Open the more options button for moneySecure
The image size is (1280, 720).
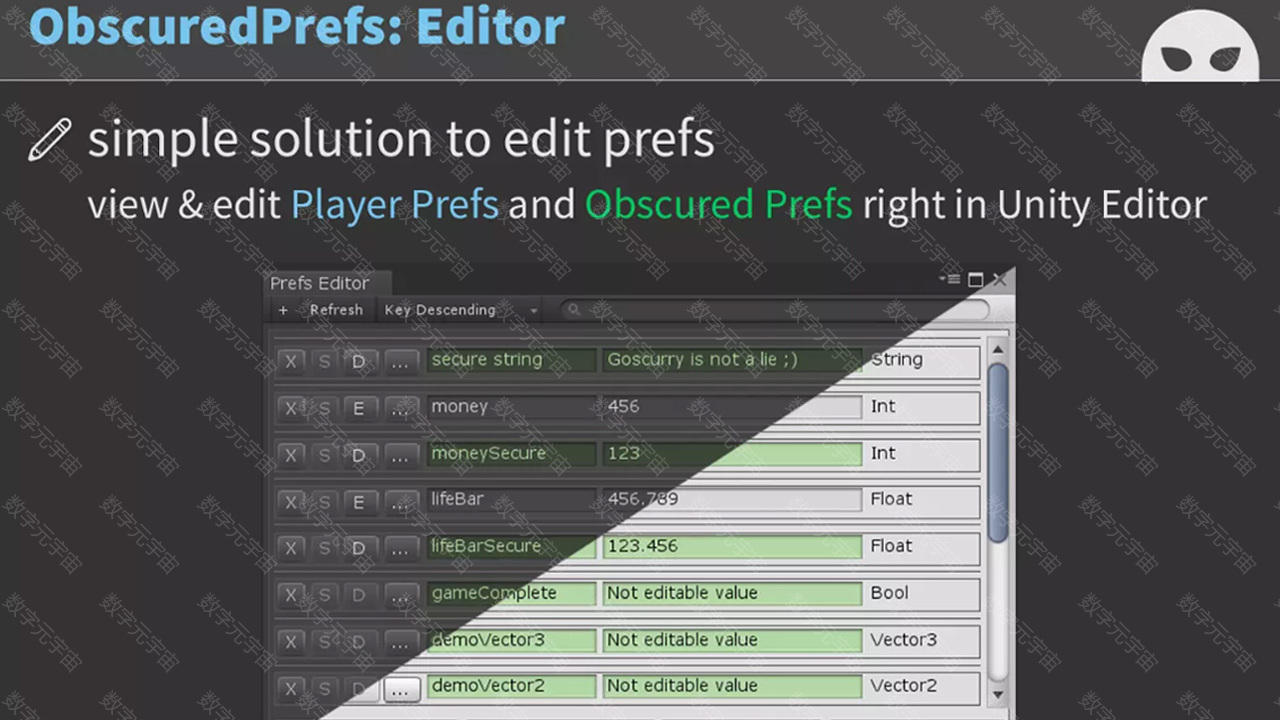coord(400,455)
